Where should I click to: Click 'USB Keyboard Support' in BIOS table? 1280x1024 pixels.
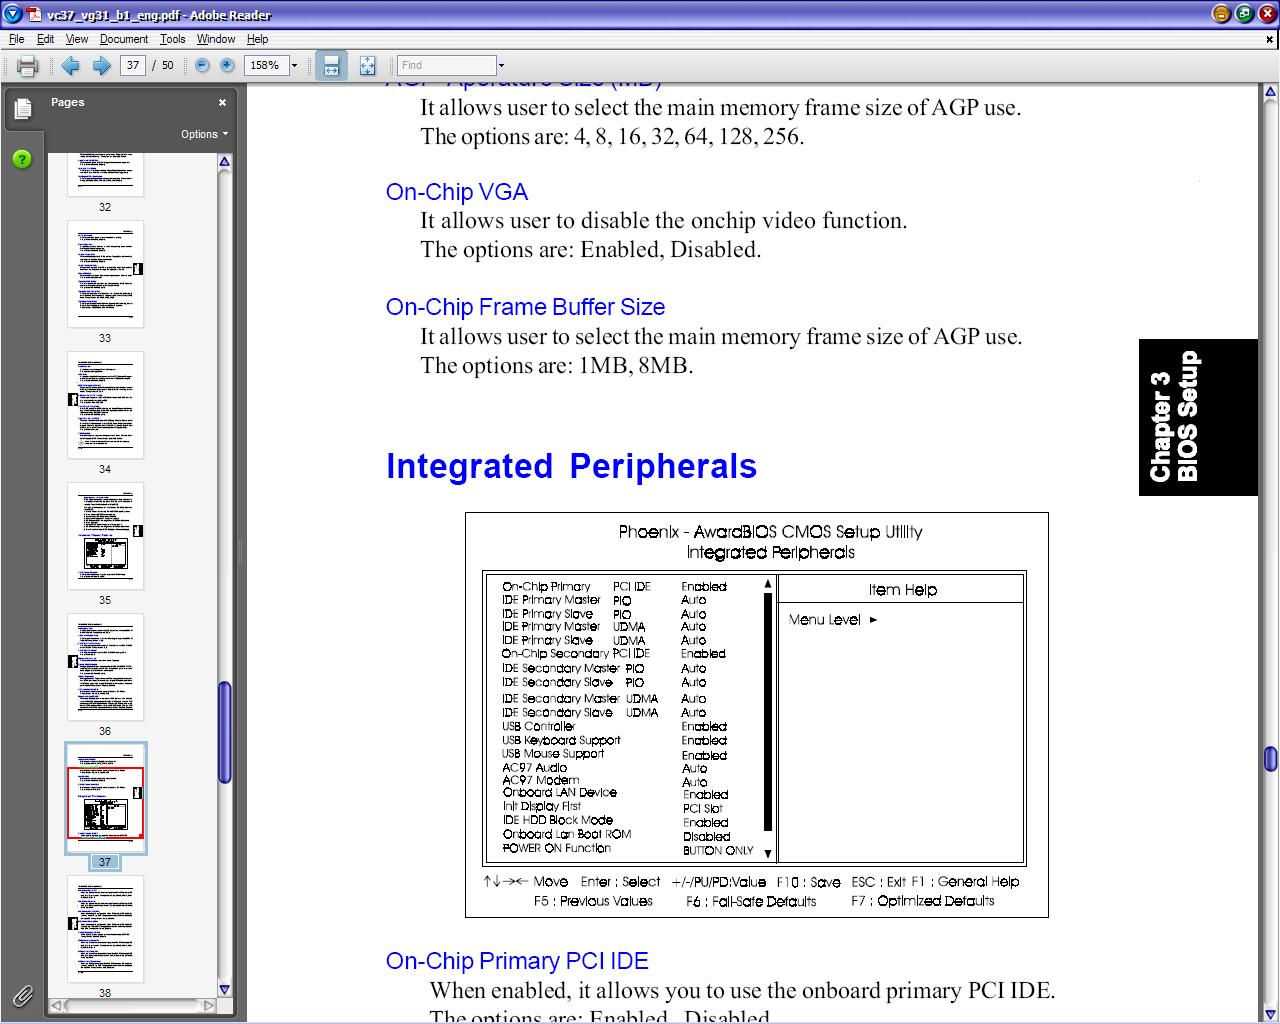click(561, 740)
